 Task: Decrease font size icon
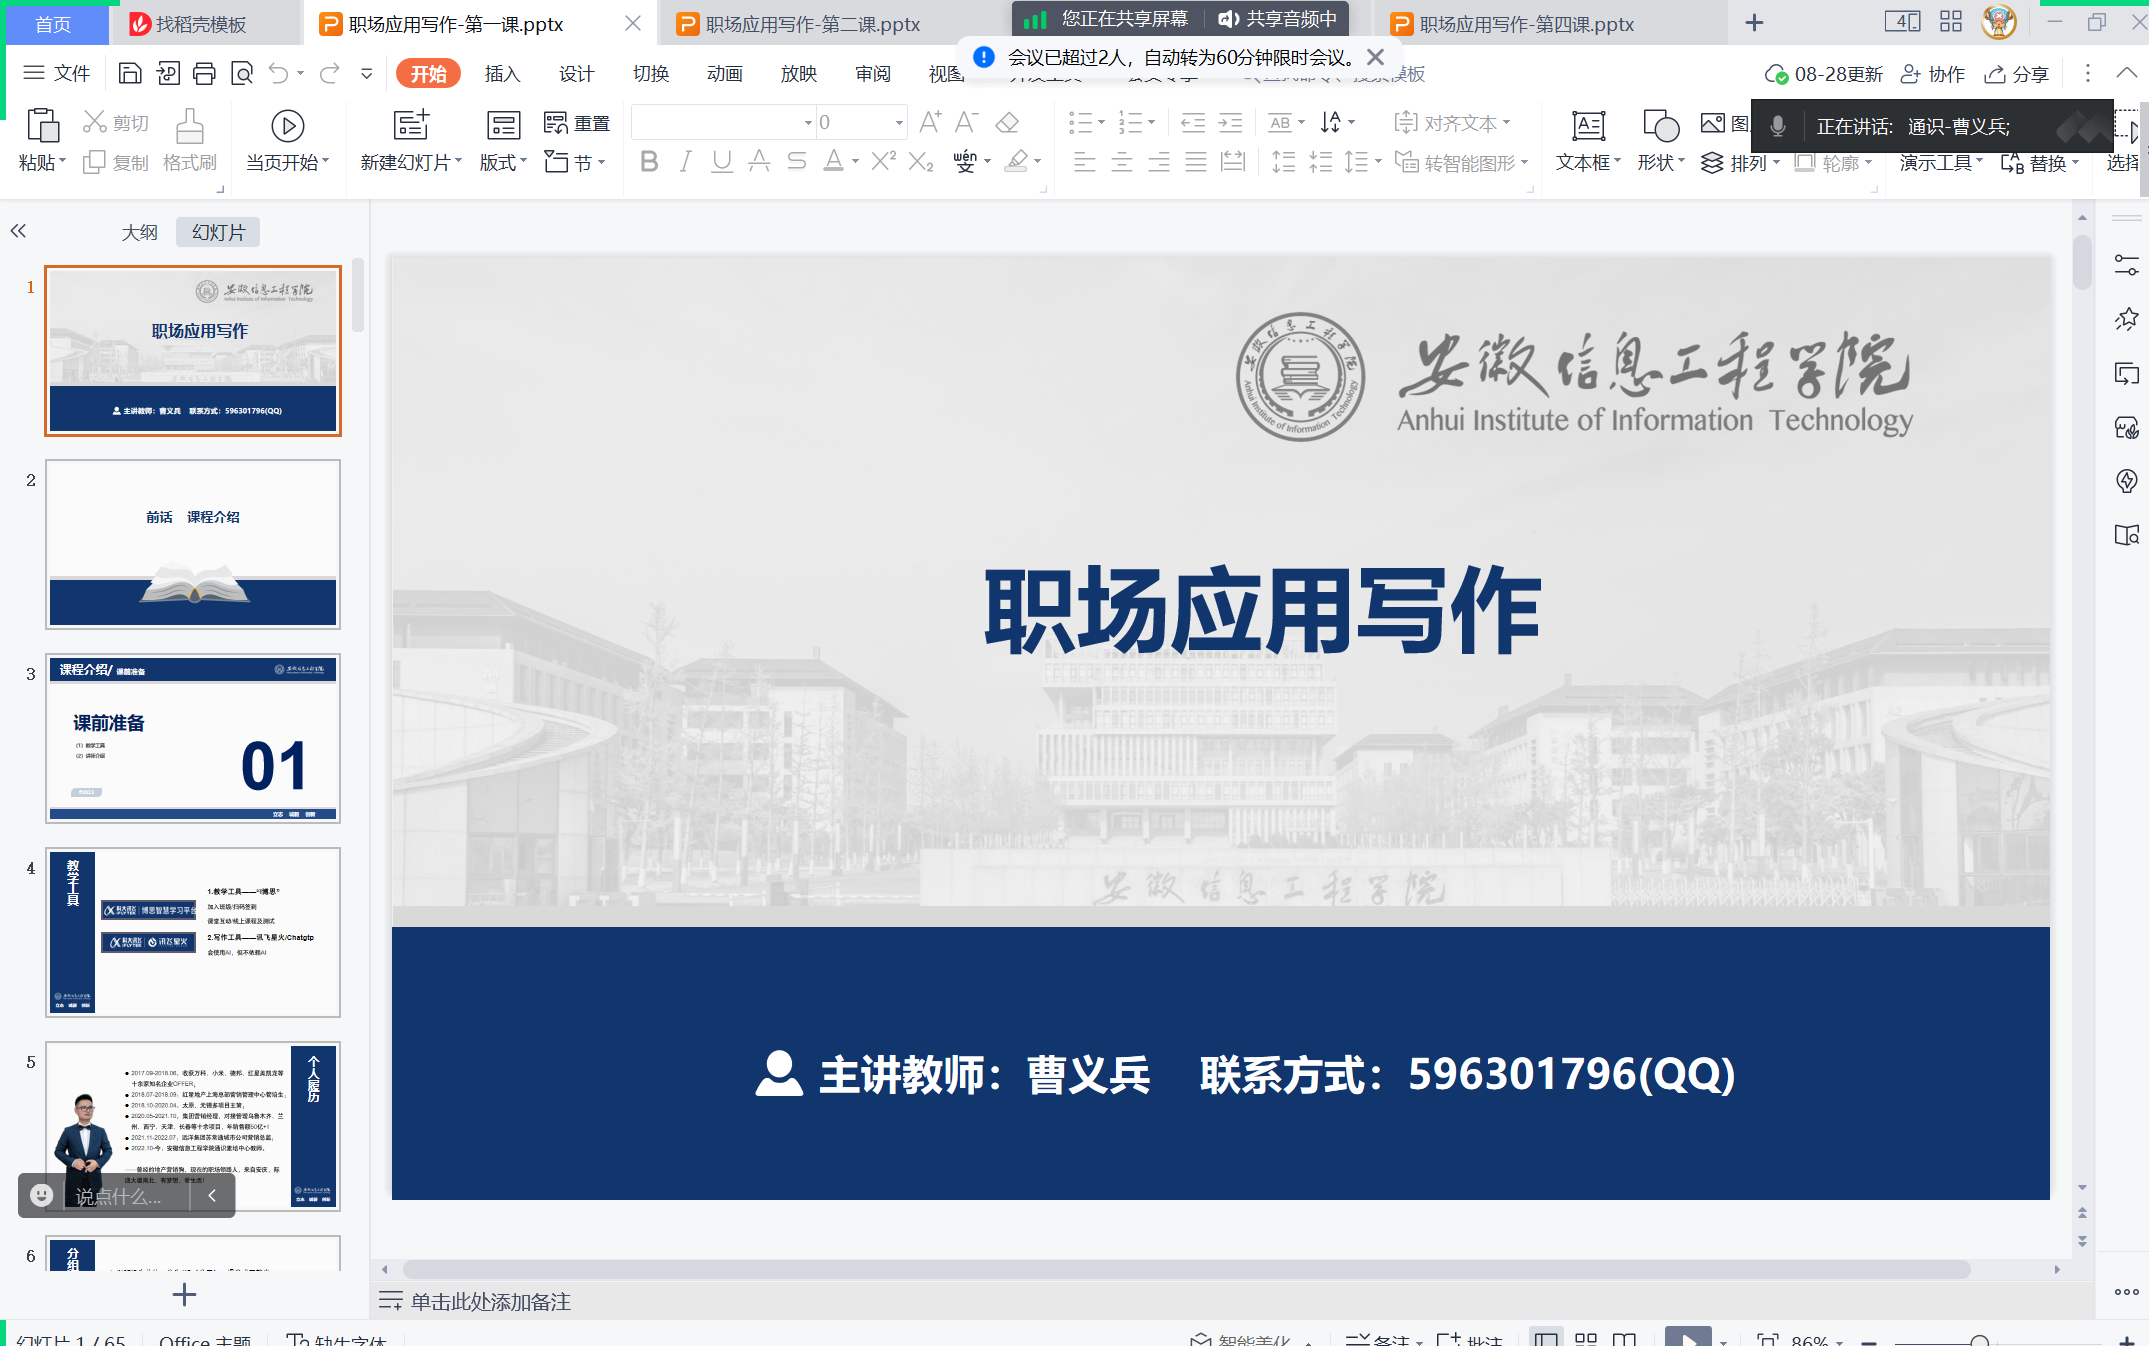point(967,122)
